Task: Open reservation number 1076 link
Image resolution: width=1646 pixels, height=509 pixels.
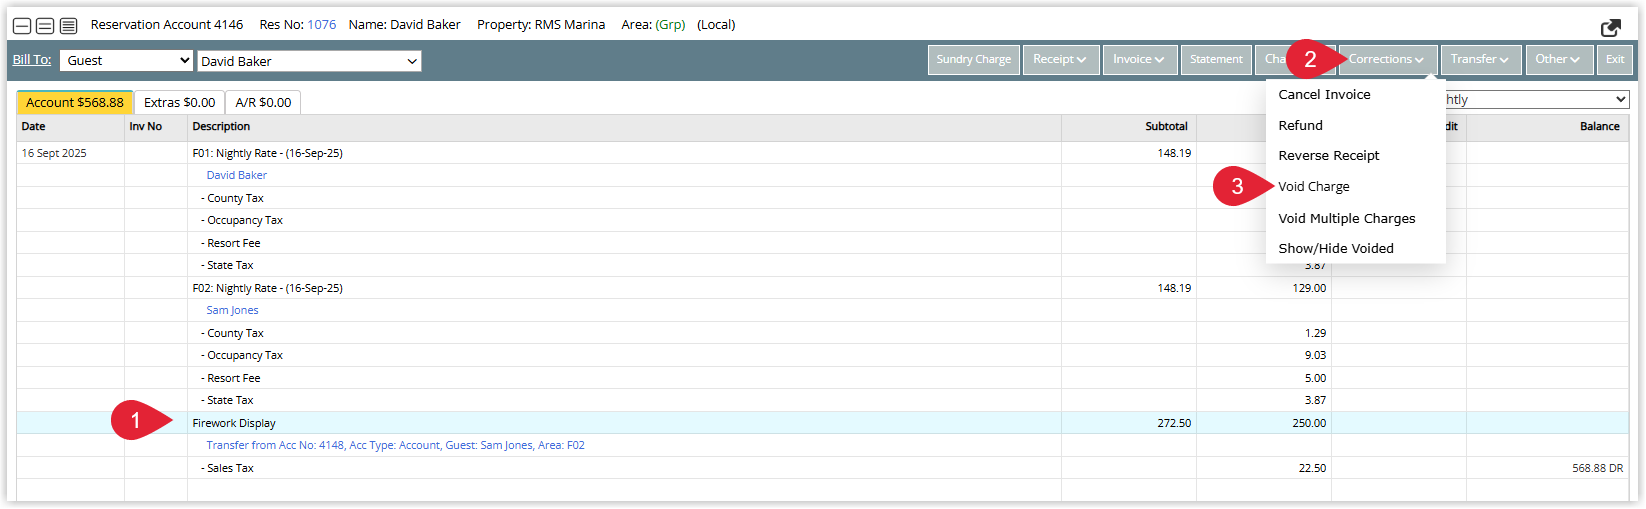Action: [x=321, y=25]
